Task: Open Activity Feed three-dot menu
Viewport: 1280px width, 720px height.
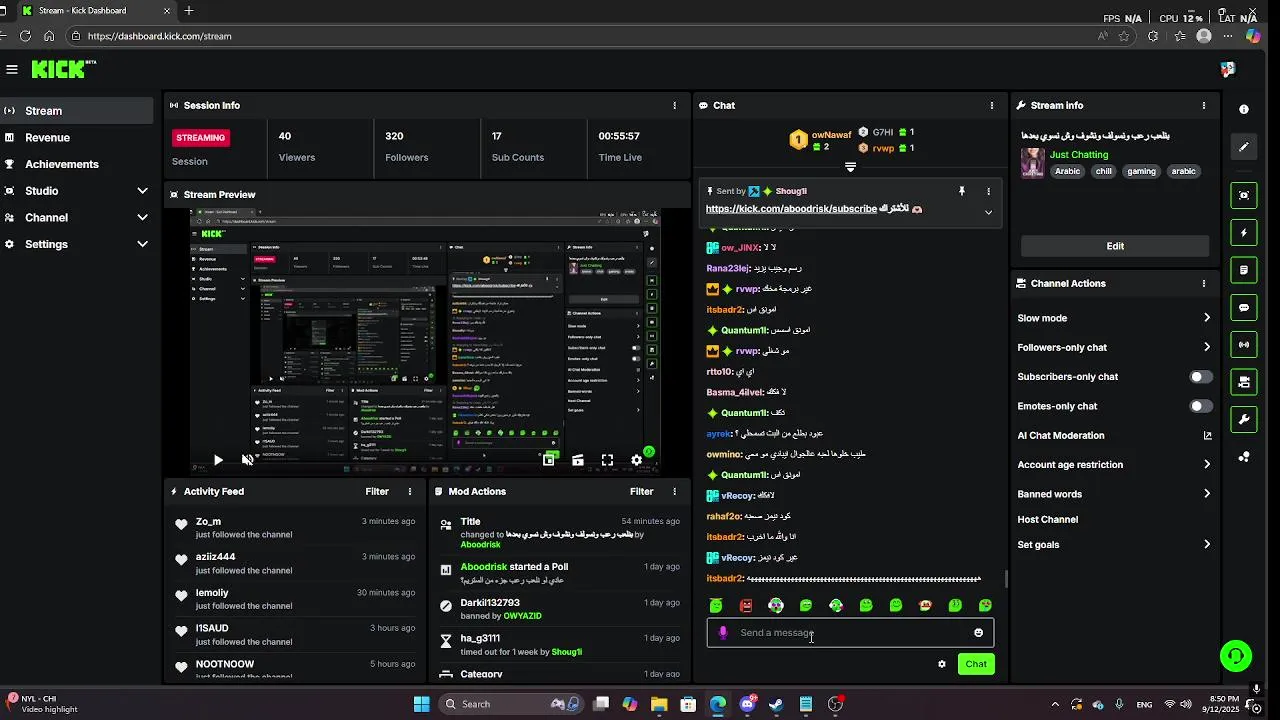Action: click(410, 491)
